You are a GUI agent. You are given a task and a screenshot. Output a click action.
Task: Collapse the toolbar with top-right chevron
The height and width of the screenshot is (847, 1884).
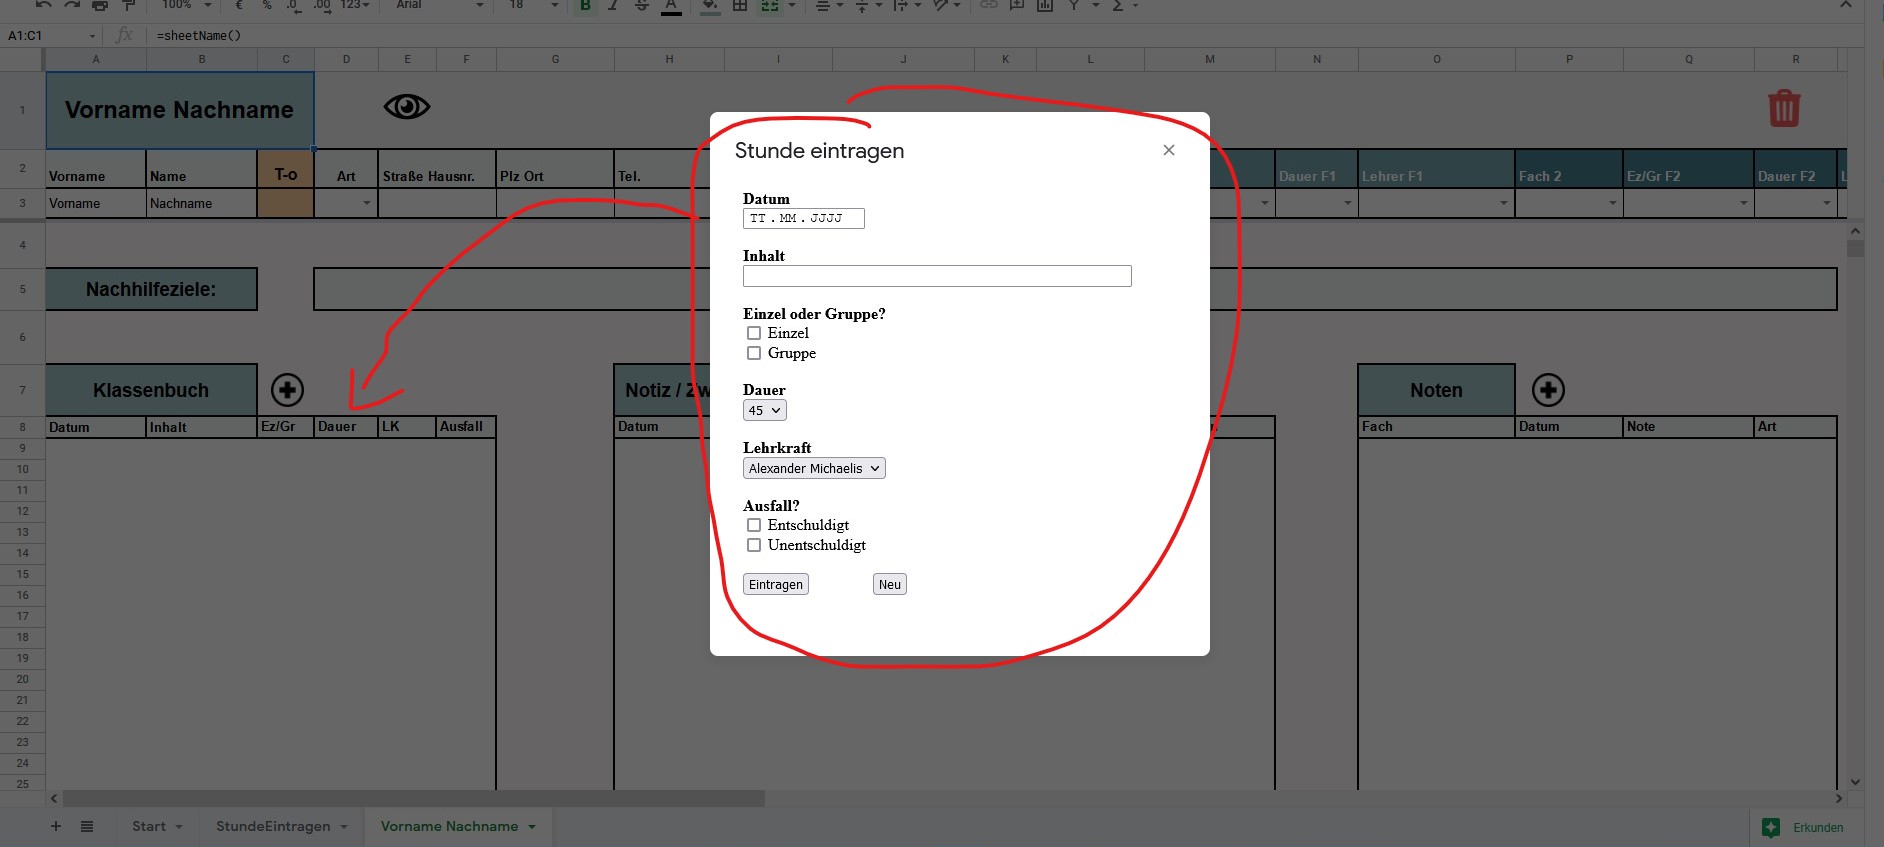click(1845, 5)
